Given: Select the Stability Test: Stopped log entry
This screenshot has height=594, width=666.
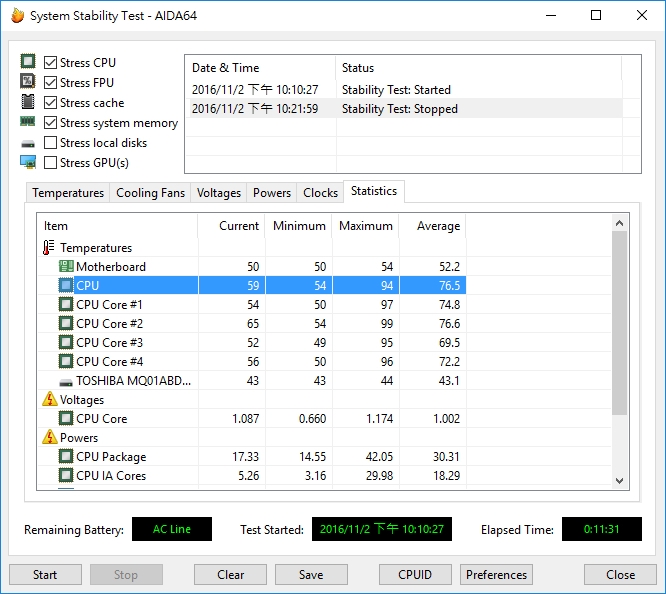Looking at the screenshot, I should point(404,108).
